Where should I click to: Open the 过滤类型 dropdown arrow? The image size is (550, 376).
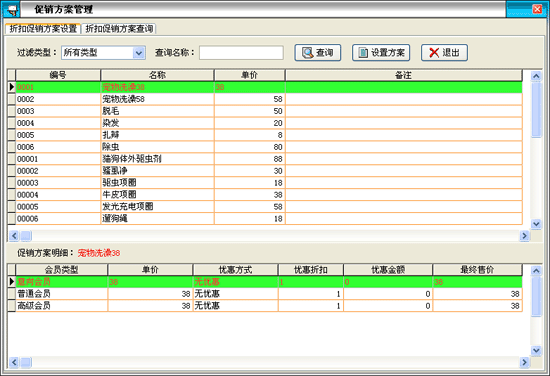pyautogui.click(x=139, y=53)
